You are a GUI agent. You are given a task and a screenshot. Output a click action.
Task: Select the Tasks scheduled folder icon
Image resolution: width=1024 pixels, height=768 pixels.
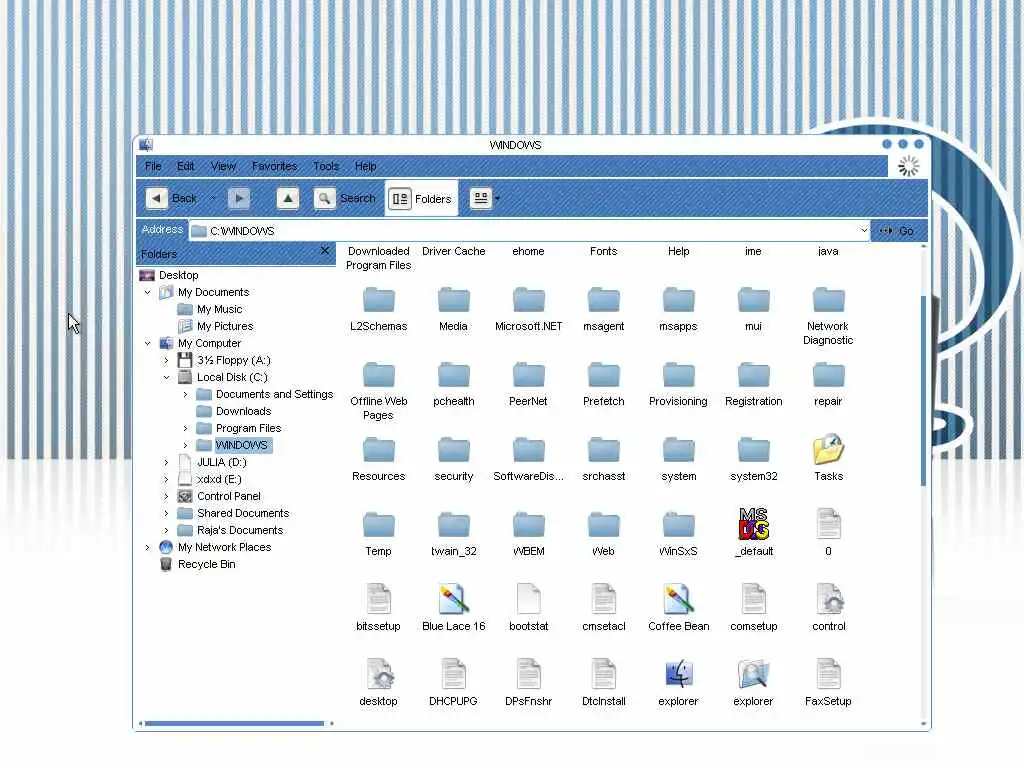coord(828,449)
